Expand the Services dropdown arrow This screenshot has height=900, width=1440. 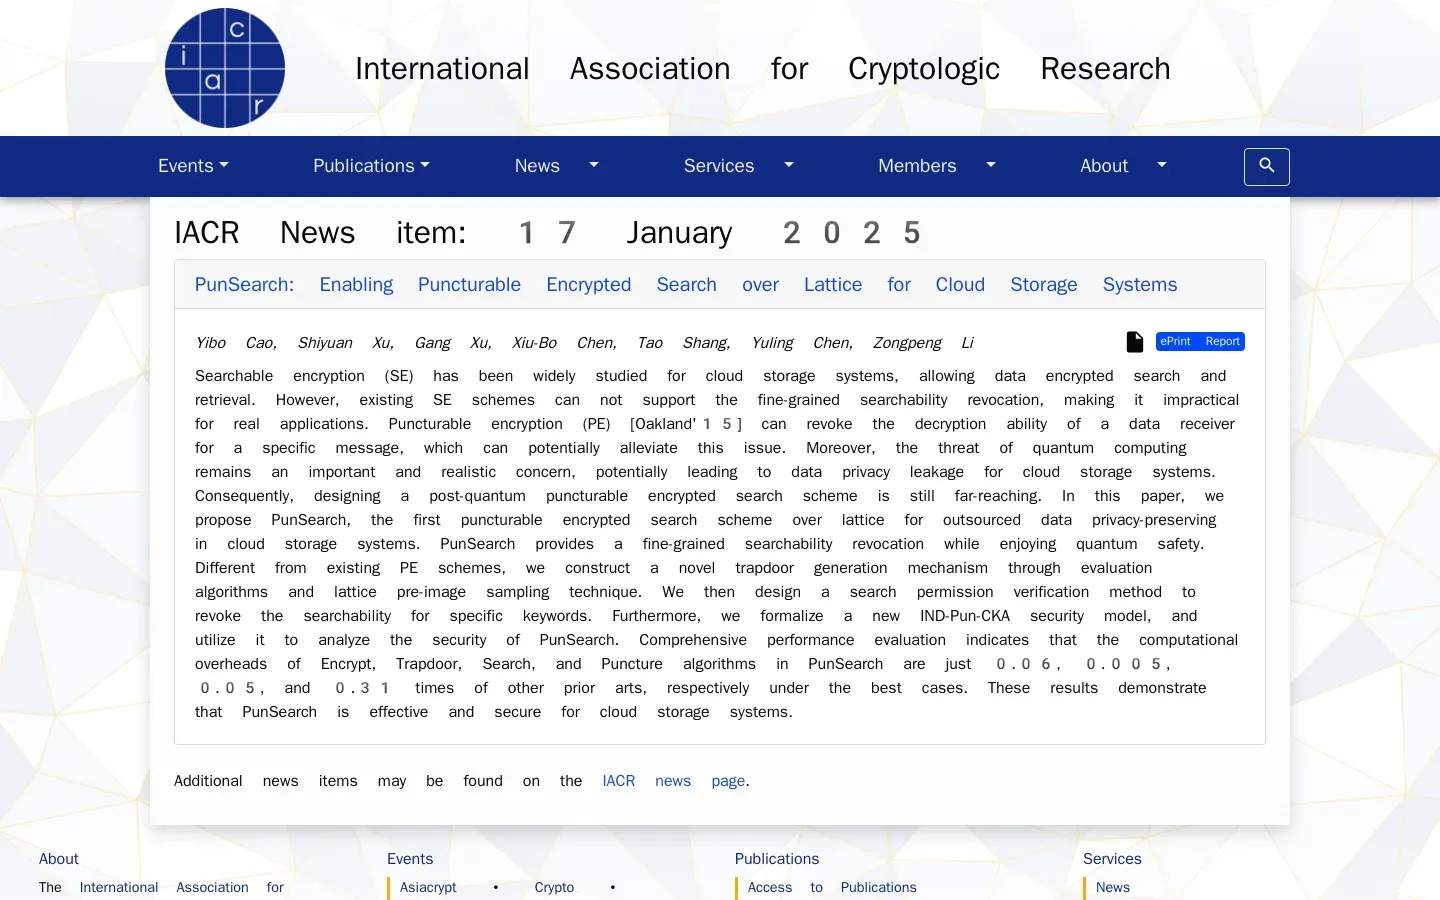789,165
